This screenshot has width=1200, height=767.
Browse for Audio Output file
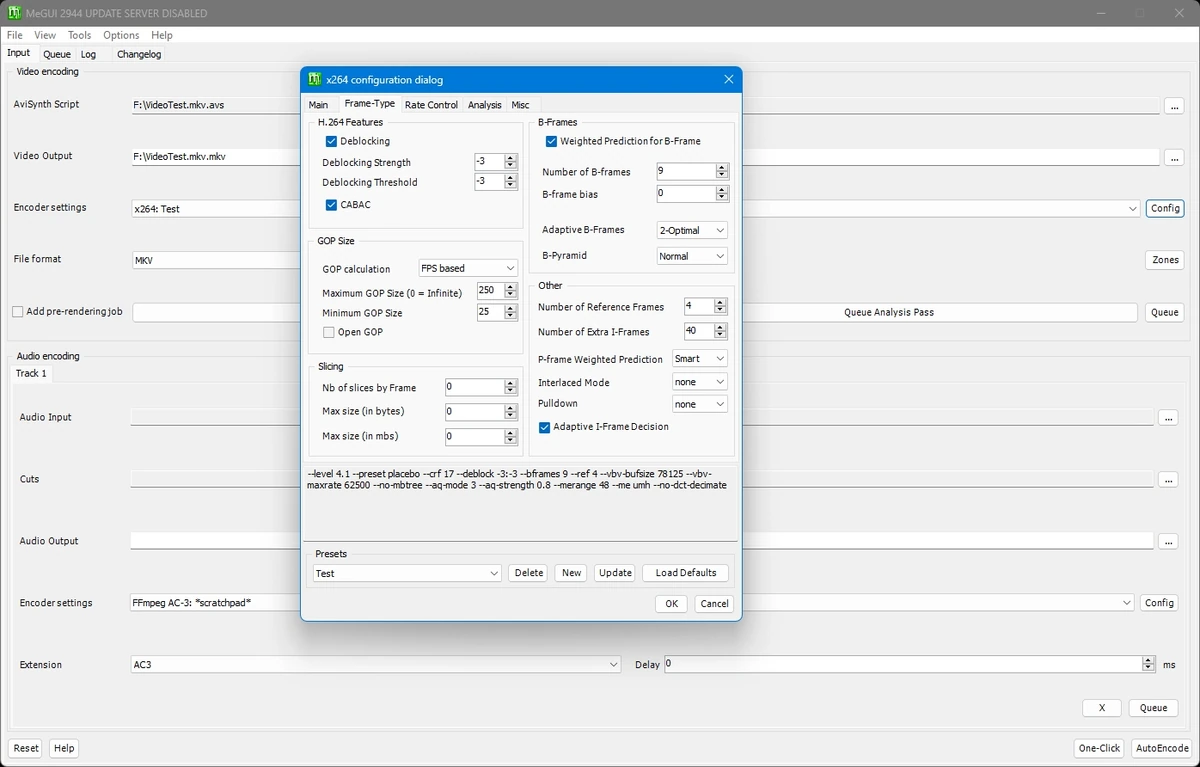1168,542
